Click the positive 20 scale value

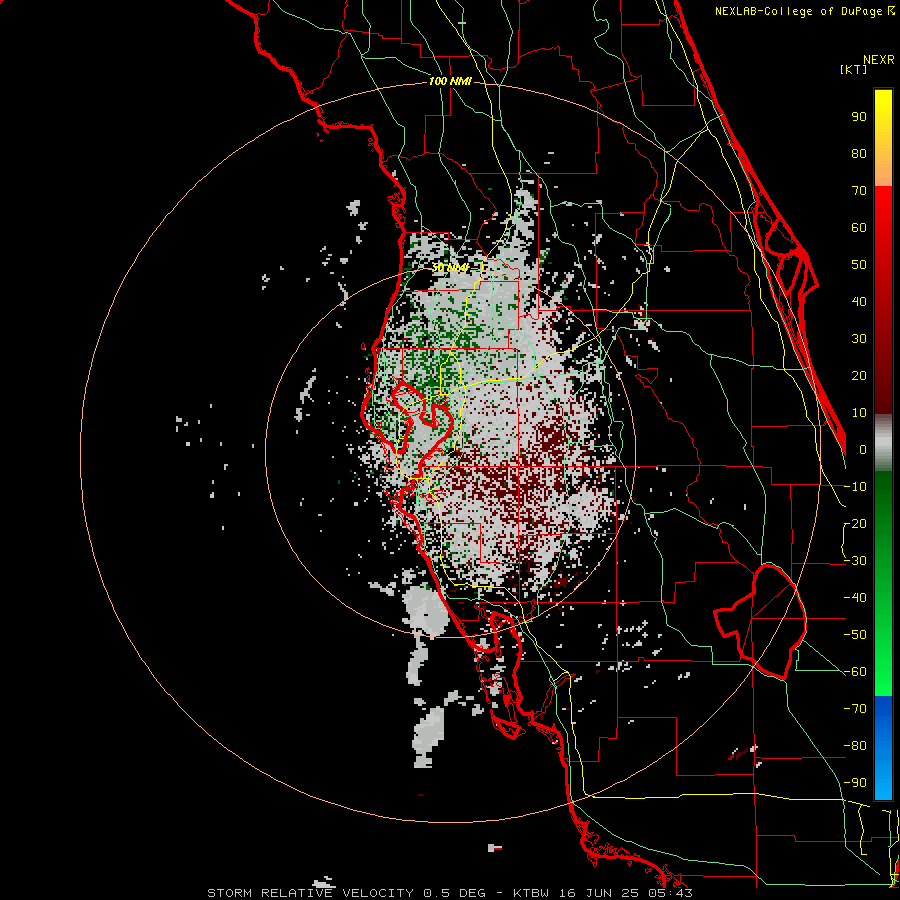coord(859,375)
